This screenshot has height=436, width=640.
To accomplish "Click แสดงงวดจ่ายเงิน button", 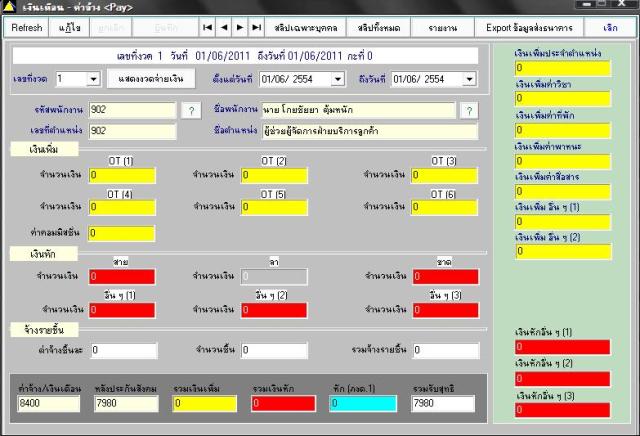I will tap(151, 78).
